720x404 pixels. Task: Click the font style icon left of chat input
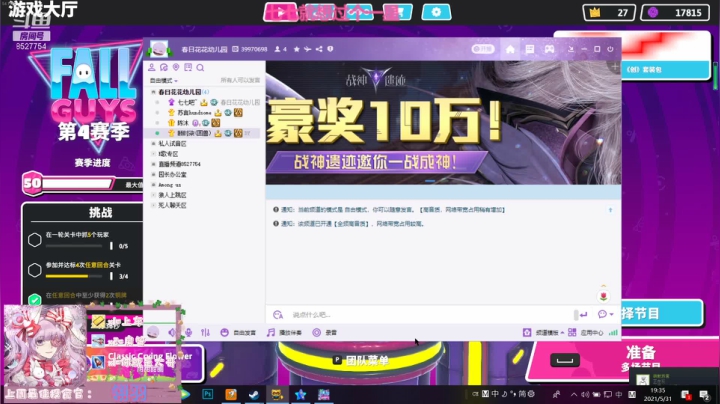pos(278,314)
